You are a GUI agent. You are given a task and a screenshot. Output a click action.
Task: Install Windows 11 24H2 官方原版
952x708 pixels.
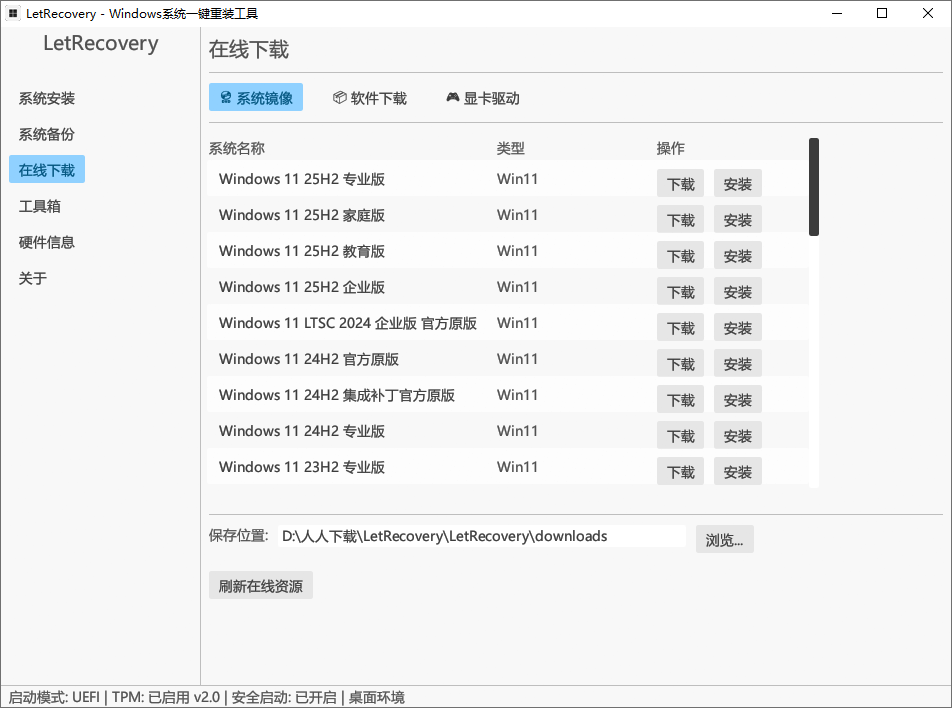737,363
